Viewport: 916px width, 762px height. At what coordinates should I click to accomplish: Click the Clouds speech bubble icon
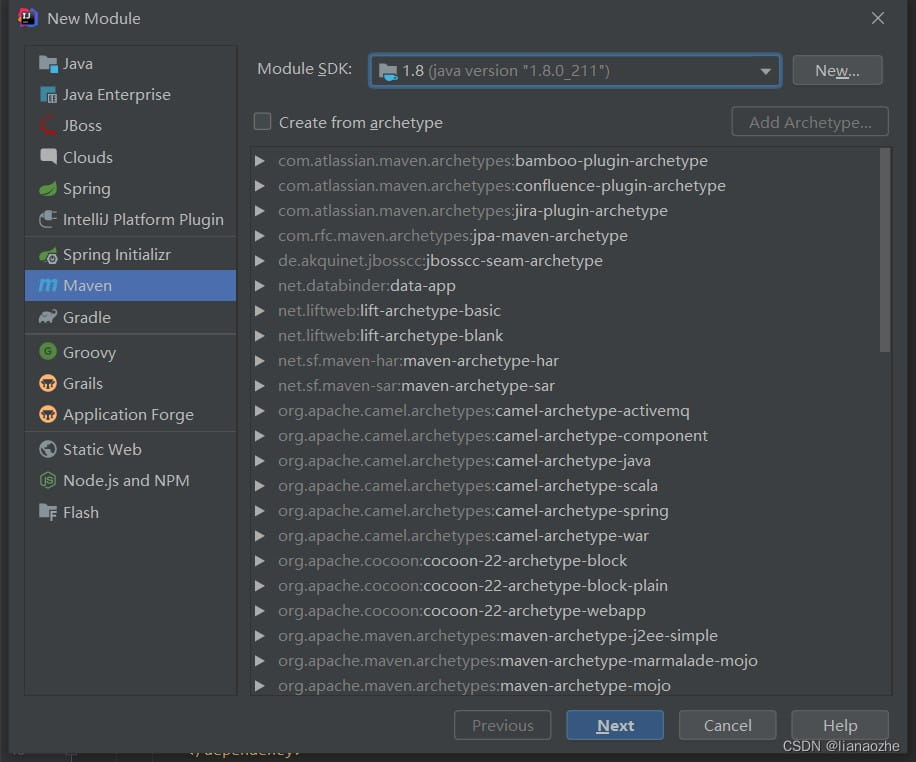point(48,157)
